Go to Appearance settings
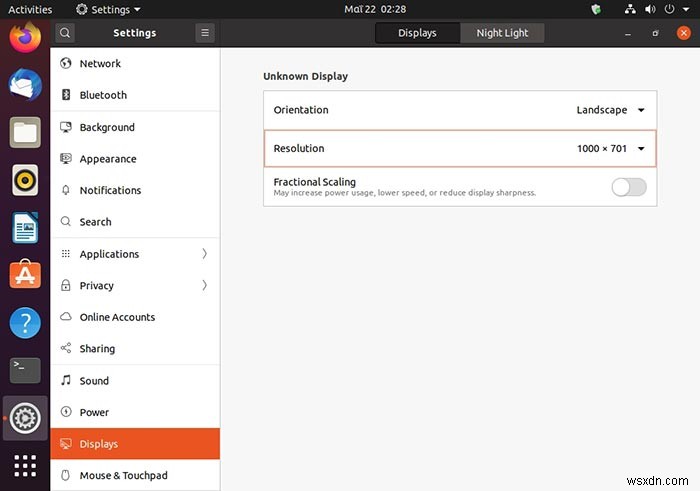This screenshot has height=491, width=700. click(x=135, y=158)
